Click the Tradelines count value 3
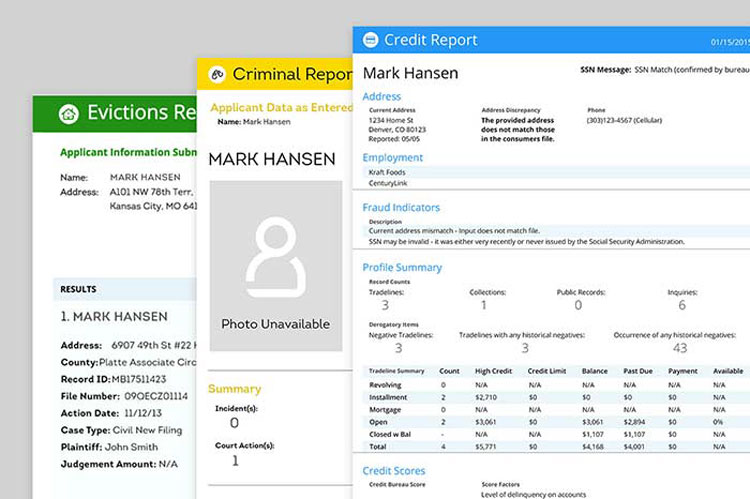The image size is (750, 499). pyautogui.click(x=385, y=305)
